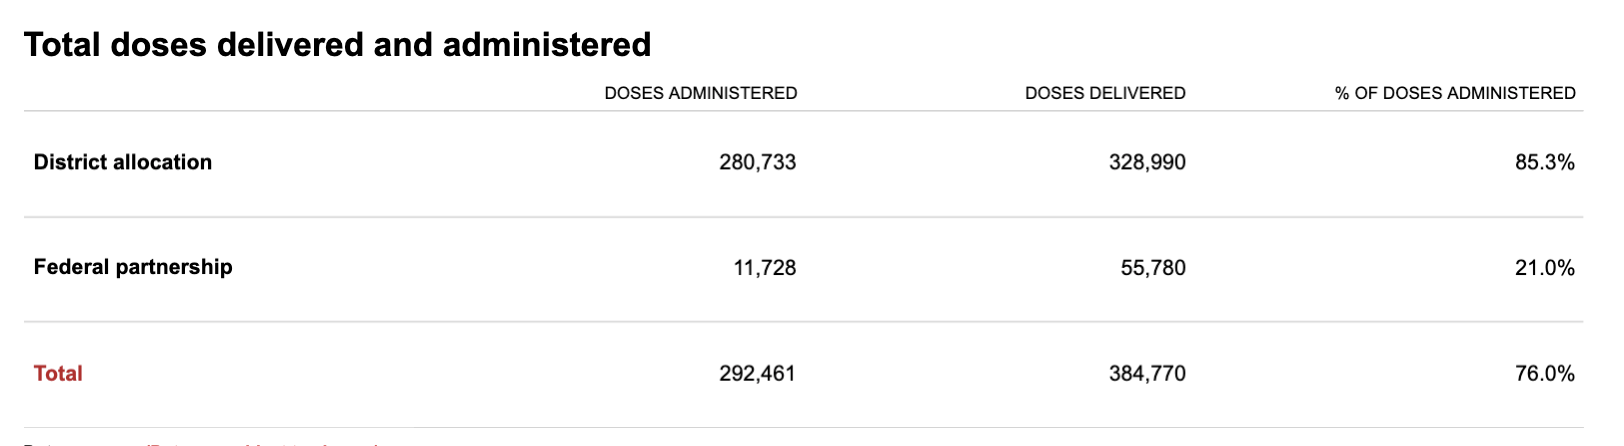This screenshot has width=1624, height=446.
Task: Select the 85.3% District allocation percentage
Action: (x=1544, y=162)
